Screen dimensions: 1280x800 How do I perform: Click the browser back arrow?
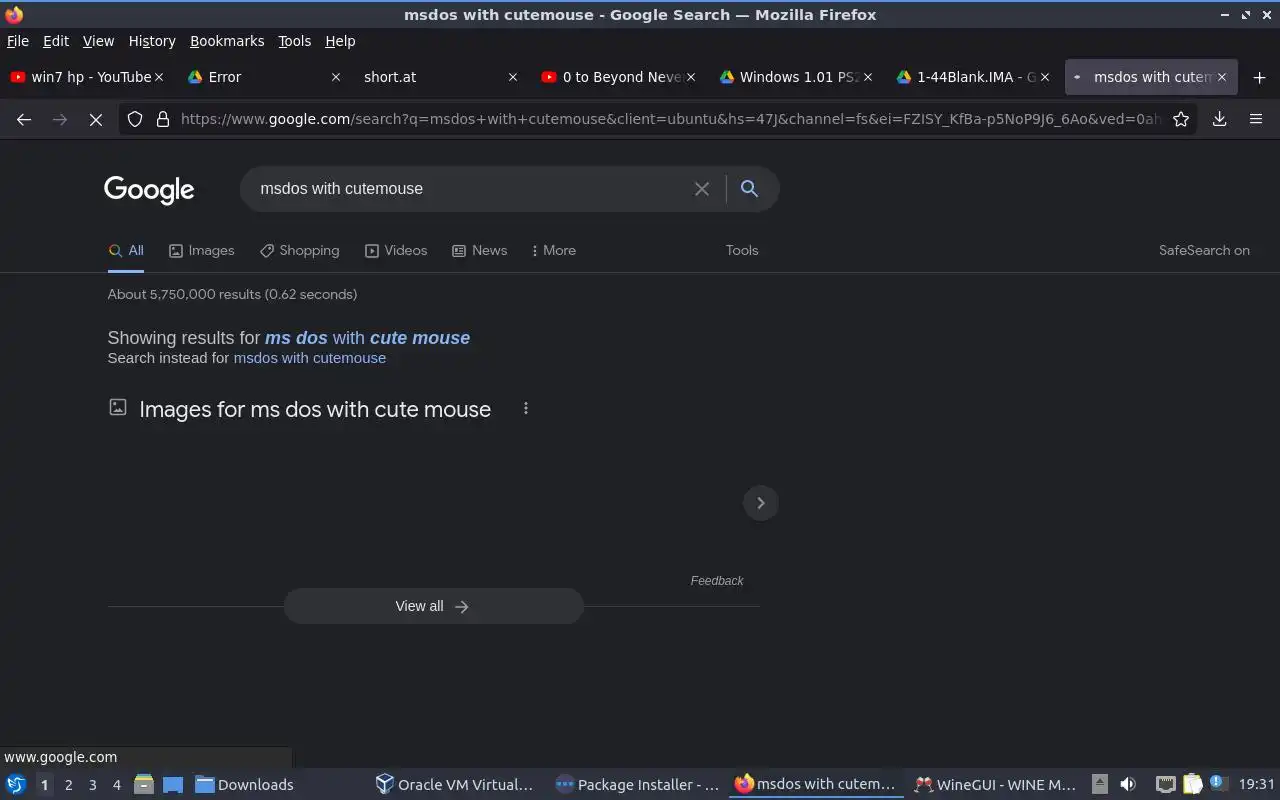pos(24,119)
